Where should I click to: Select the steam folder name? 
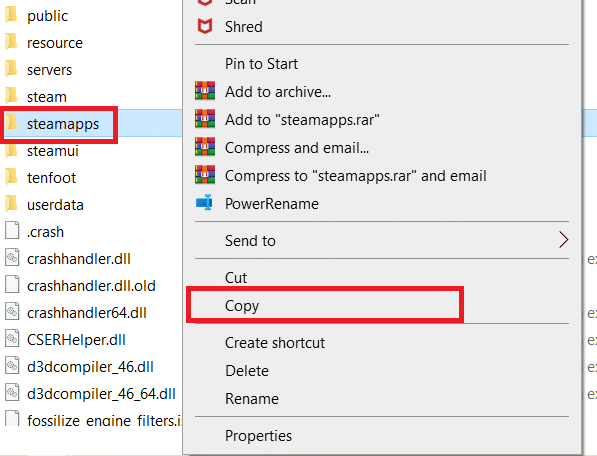pos(47,97)
